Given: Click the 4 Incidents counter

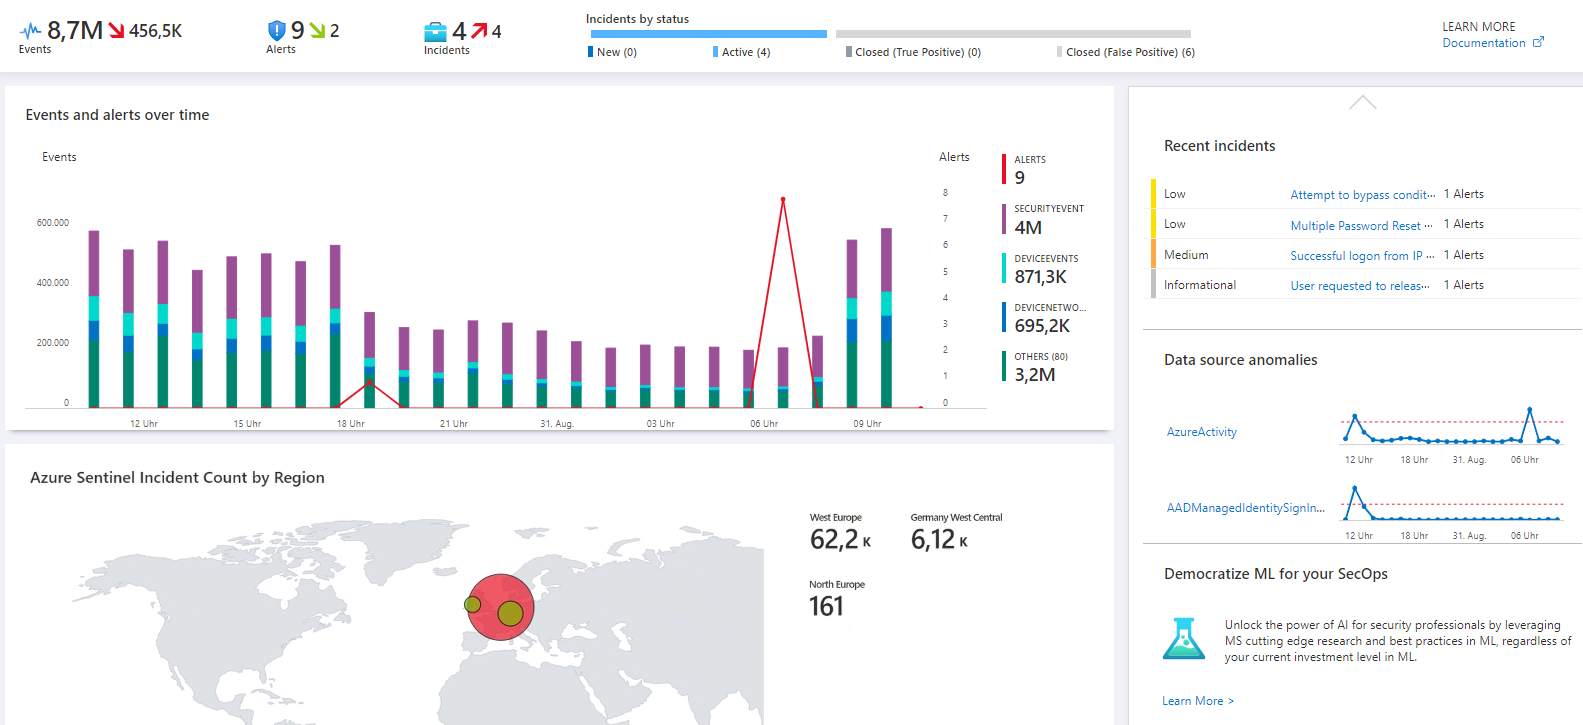Looking at the screenshot, I should 459,31.
